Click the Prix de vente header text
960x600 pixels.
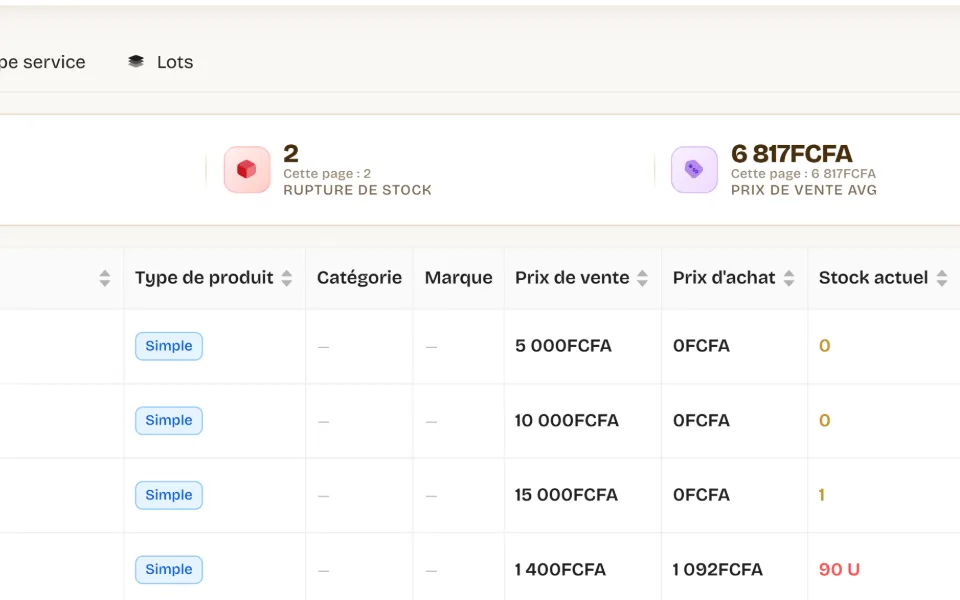(572, 278)
